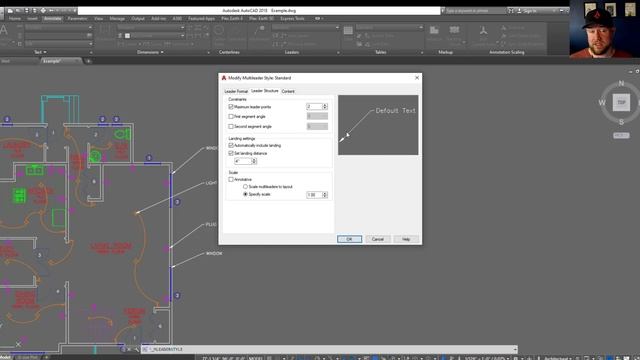Open the Insert ribbon tab
640x360 pixels.
tap(32, 19)
